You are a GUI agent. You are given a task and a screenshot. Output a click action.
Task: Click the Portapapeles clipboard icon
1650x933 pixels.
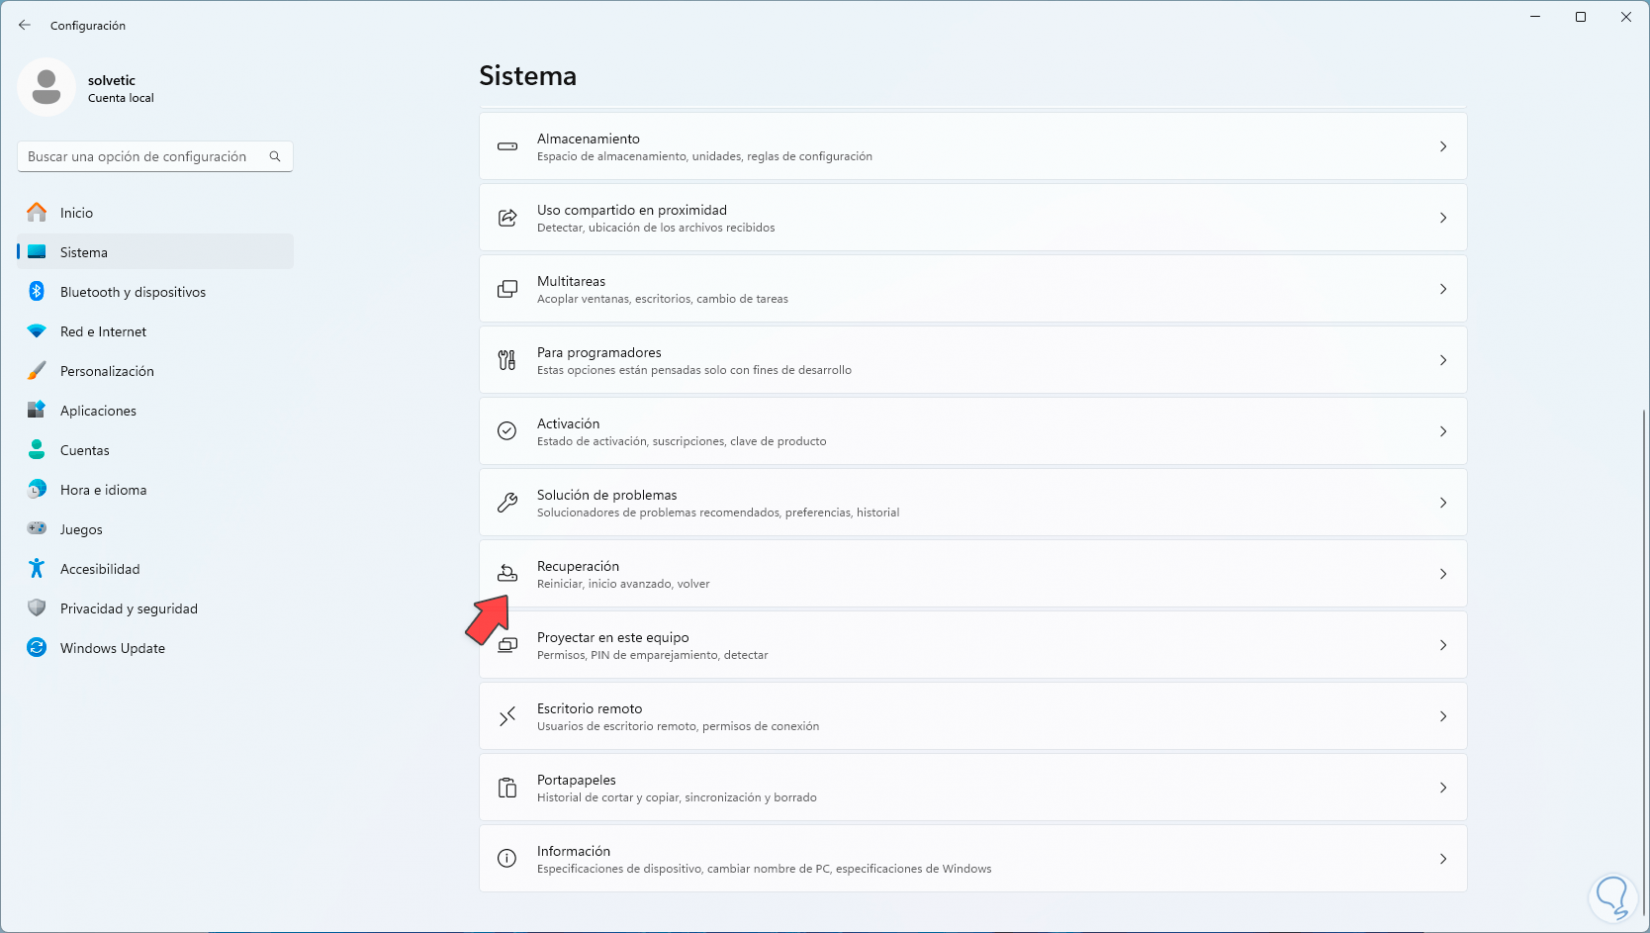(507, 788)
